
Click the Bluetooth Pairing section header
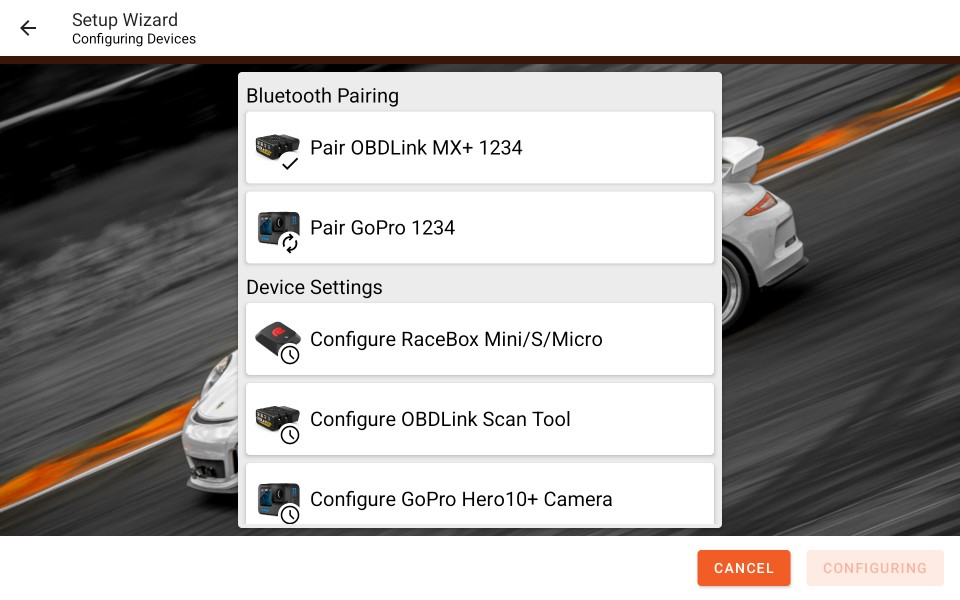(323, 96)
